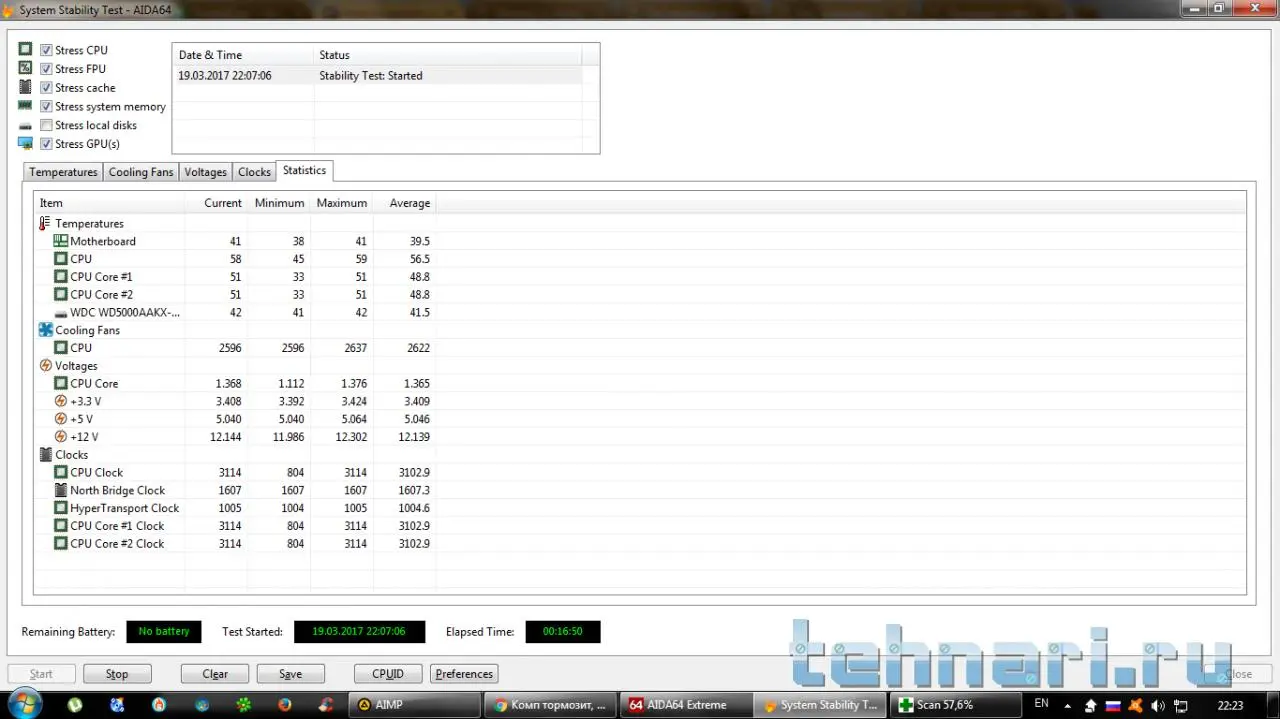Click the CPU Clock row icon
This screenshot has width=1280, height=719.
point(61,473)
